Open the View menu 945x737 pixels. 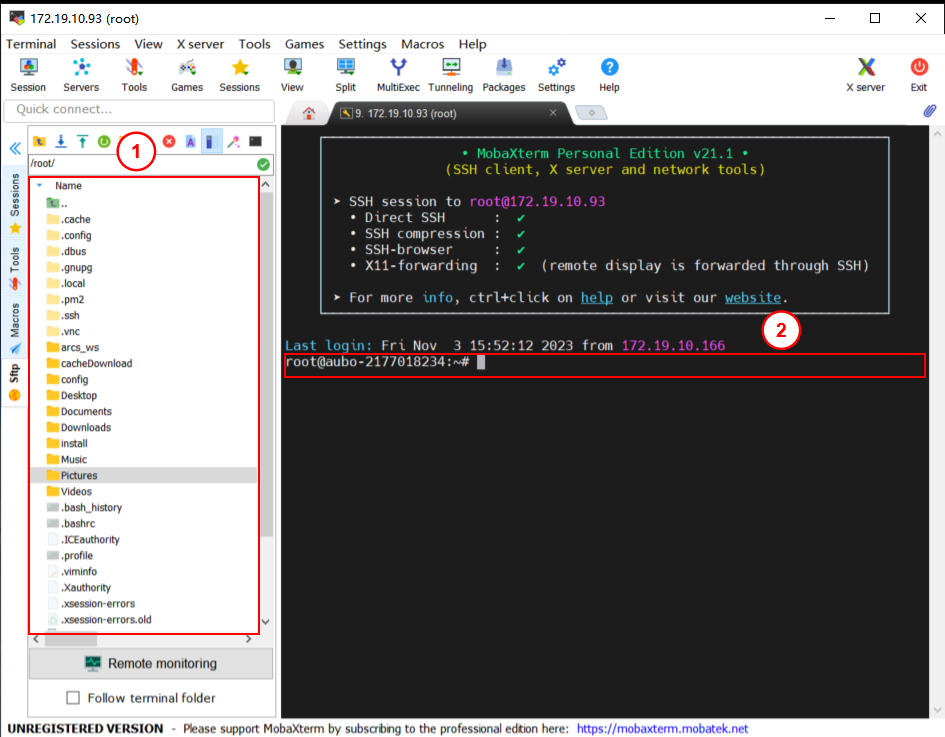(148, 44)
